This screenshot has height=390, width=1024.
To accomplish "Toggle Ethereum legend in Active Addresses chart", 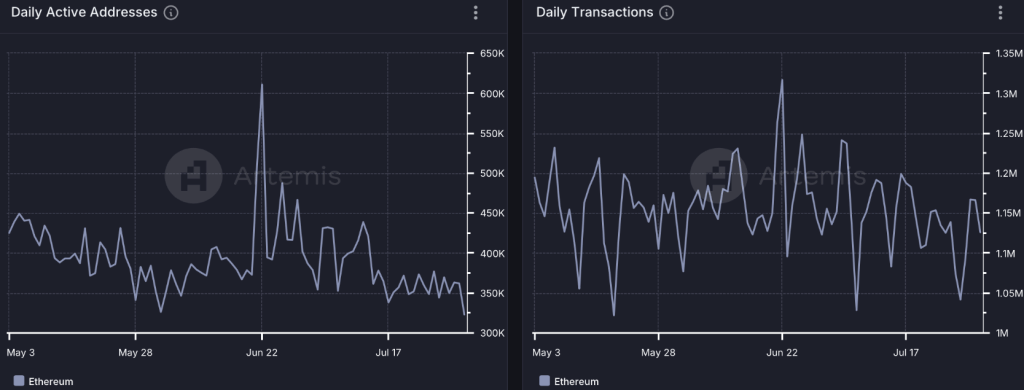I will tap(43, 382).
